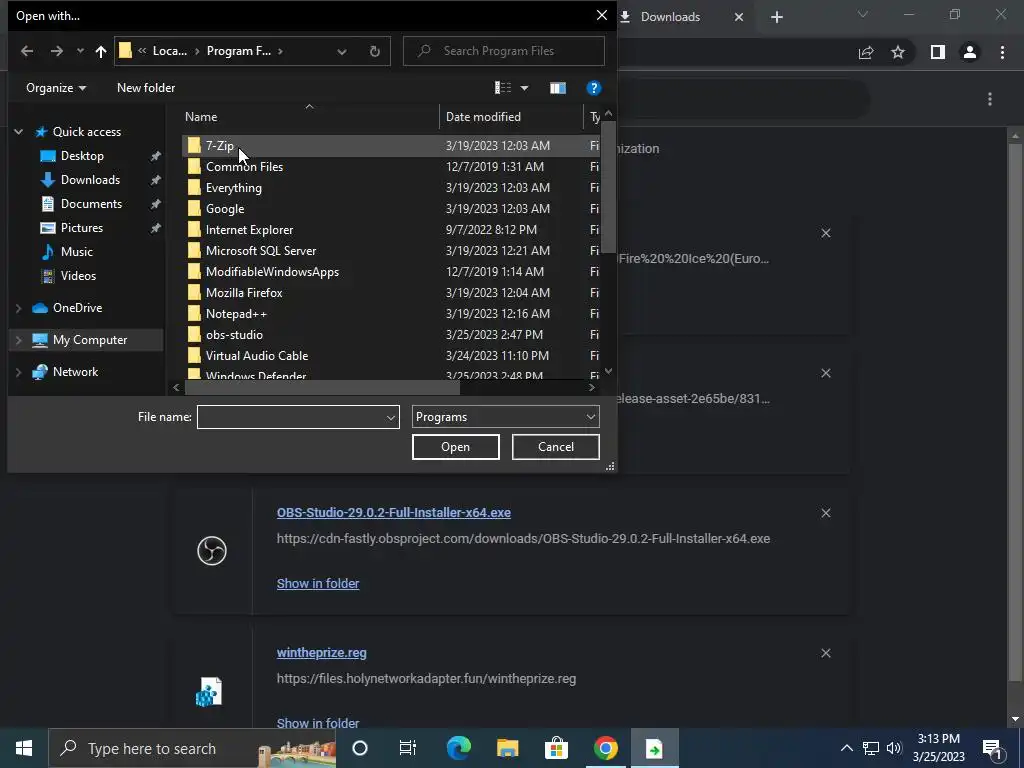Viewport: 1024px width, 768px height.
Task: Create a New folder
Action: (x=146, y=88)
